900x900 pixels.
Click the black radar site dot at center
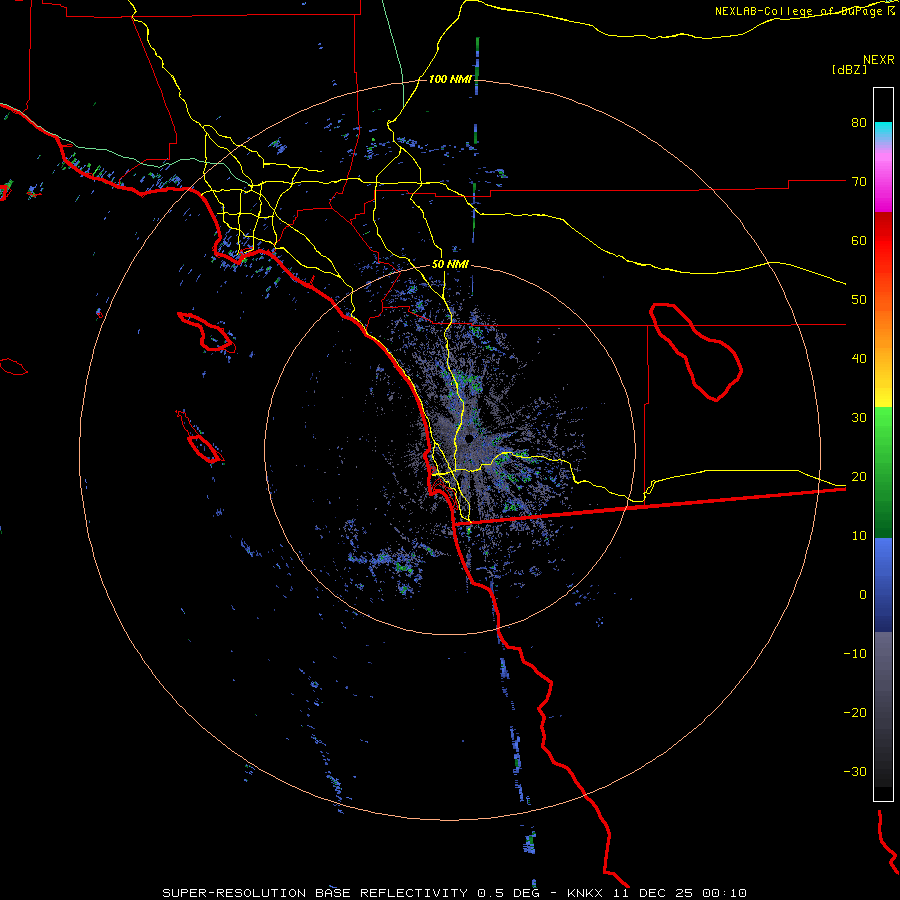[x=469, y=439]
